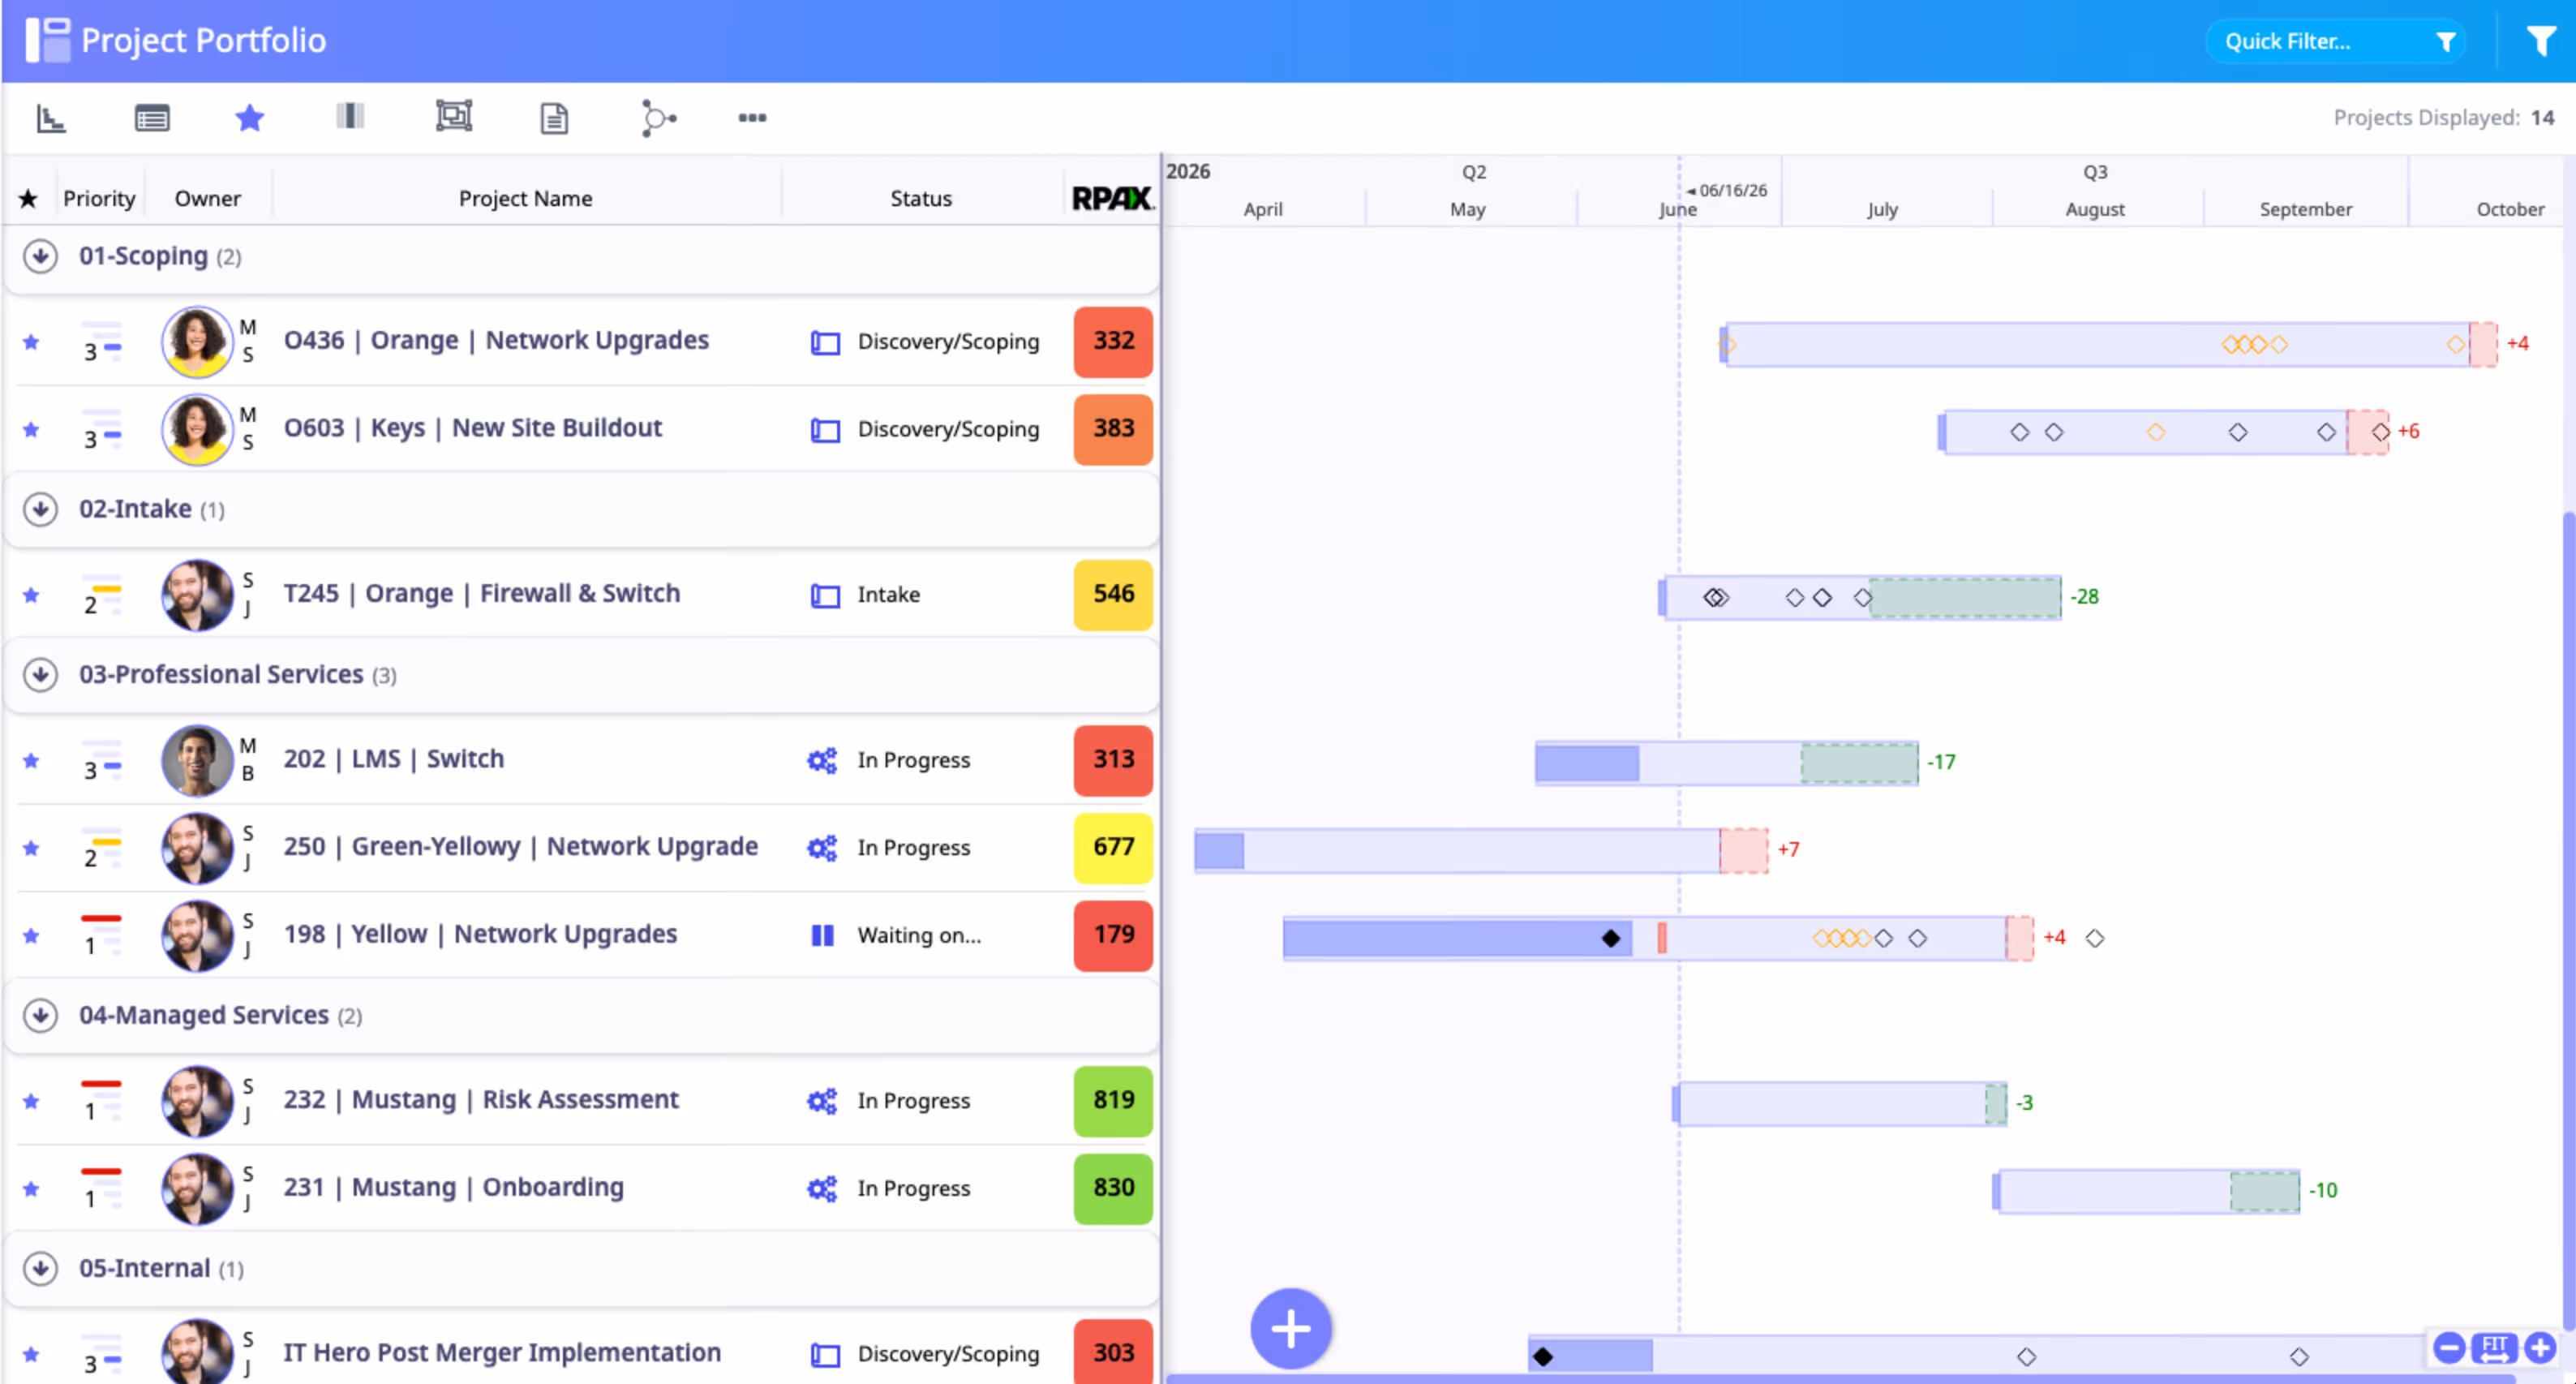2576x1384 pixels.
Task: Open the three-dot more options menu
Action: click(752, 118)
